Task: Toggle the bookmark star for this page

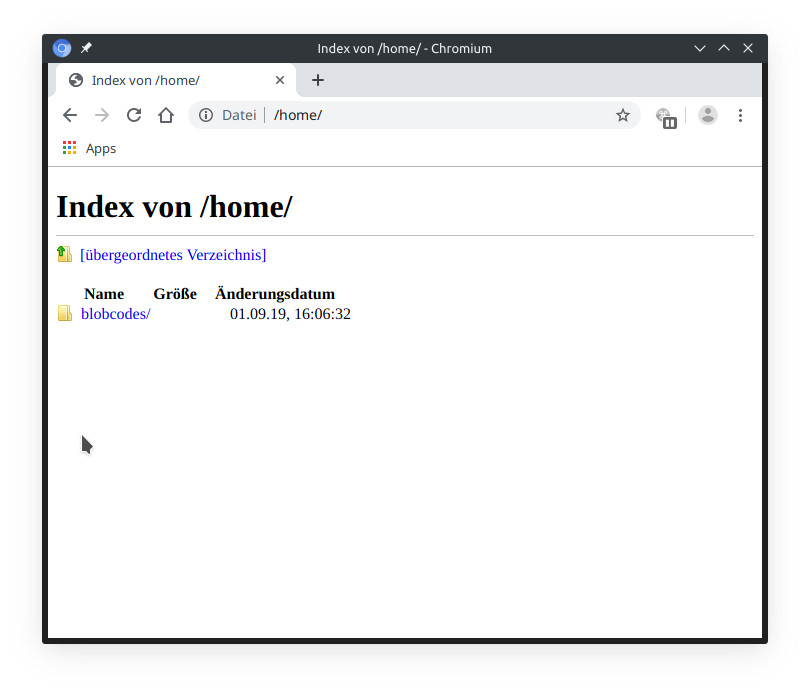Action: point(623,115)
